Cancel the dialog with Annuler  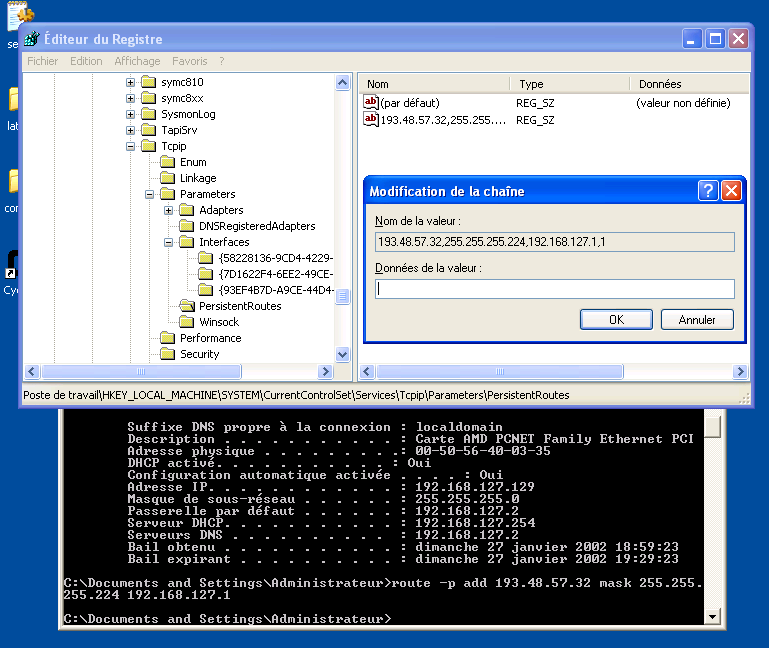[697, 320]
